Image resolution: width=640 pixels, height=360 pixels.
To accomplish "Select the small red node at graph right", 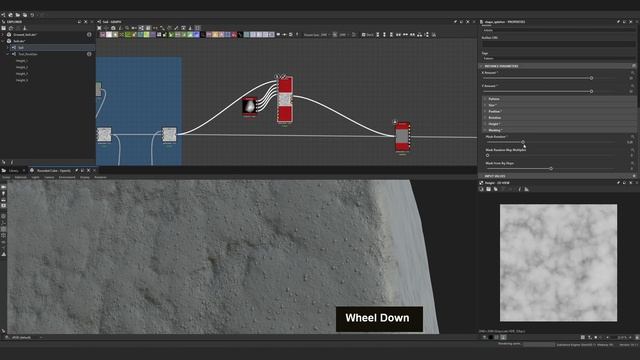I will point(402,137).
